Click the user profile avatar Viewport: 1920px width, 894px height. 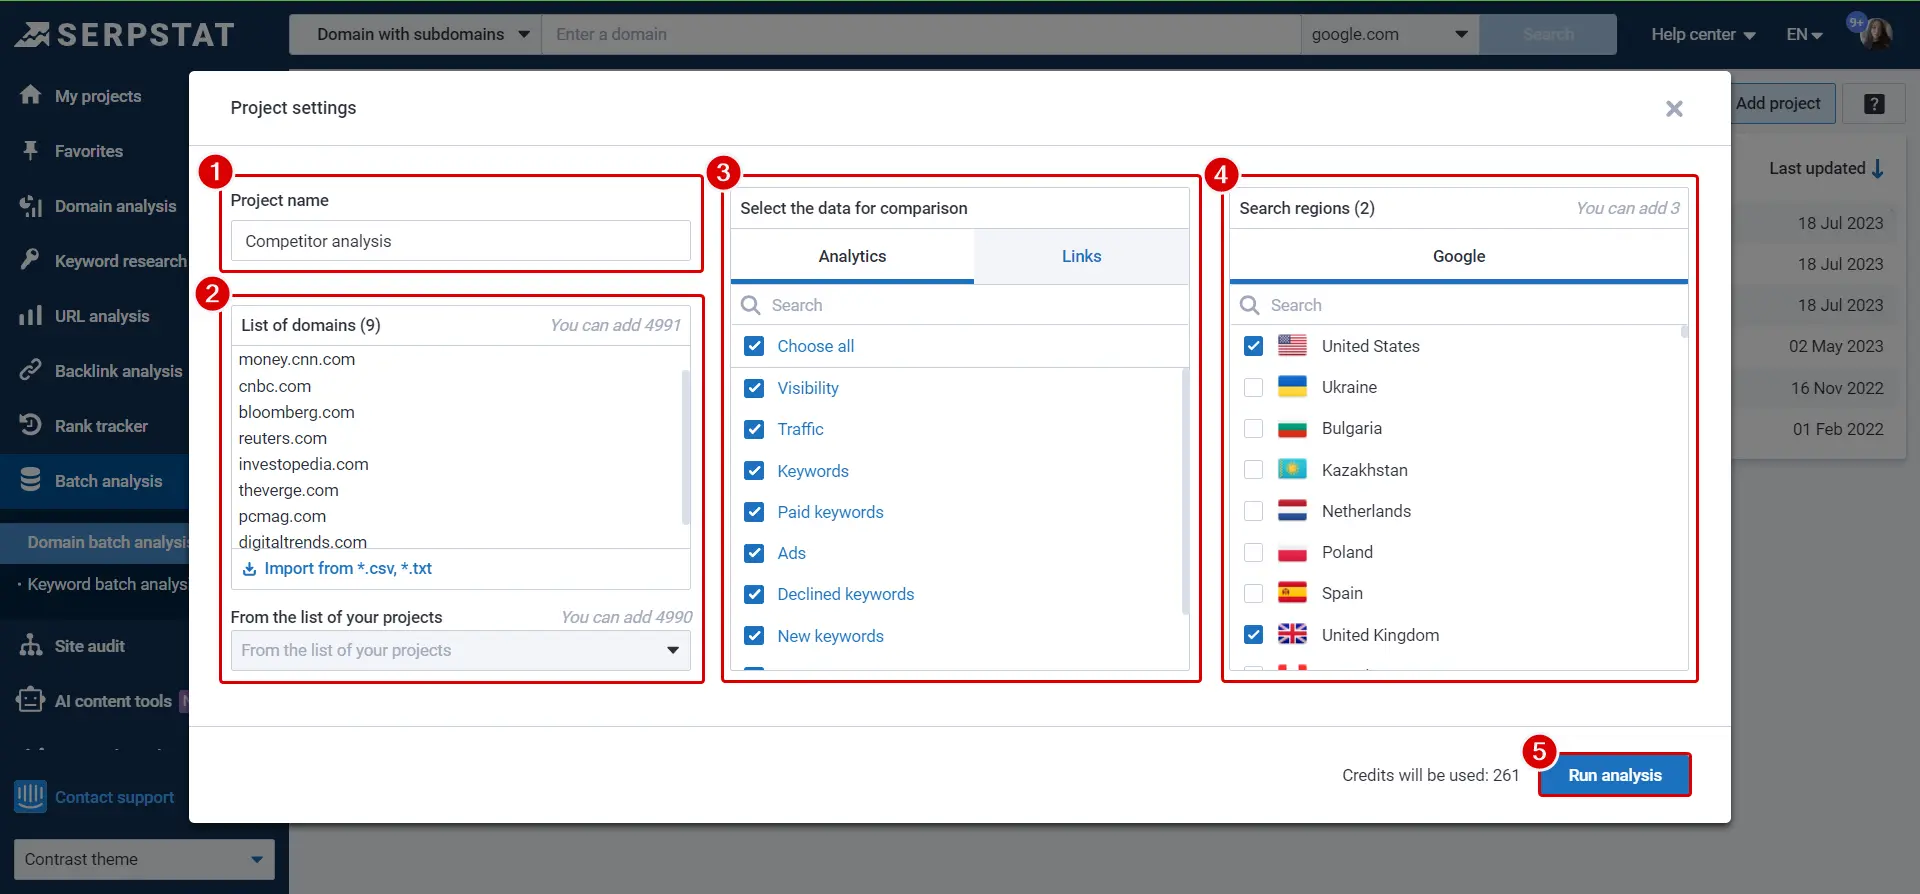click(x=1875, y=34)
